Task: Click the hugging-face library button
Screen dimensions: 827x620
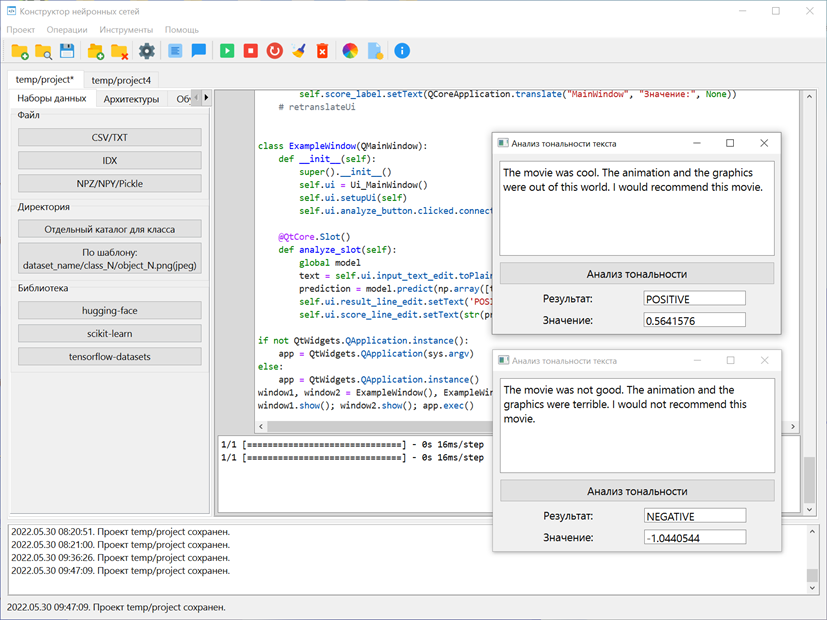Action: (x=110, y=311)
